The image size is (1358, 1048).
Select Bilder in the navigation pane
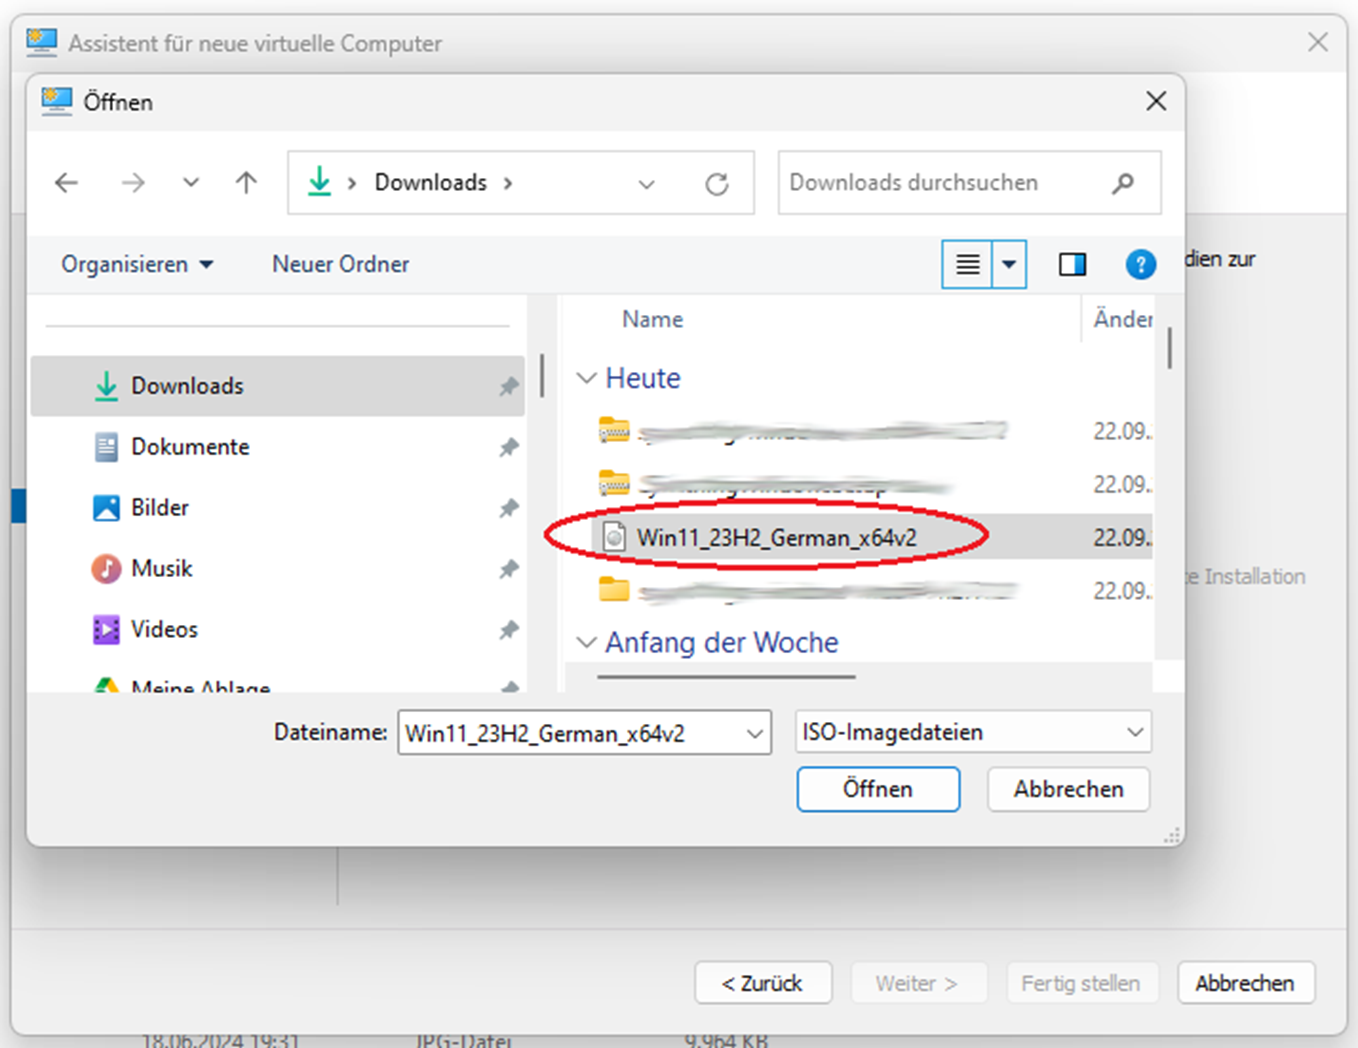point(277,508)
